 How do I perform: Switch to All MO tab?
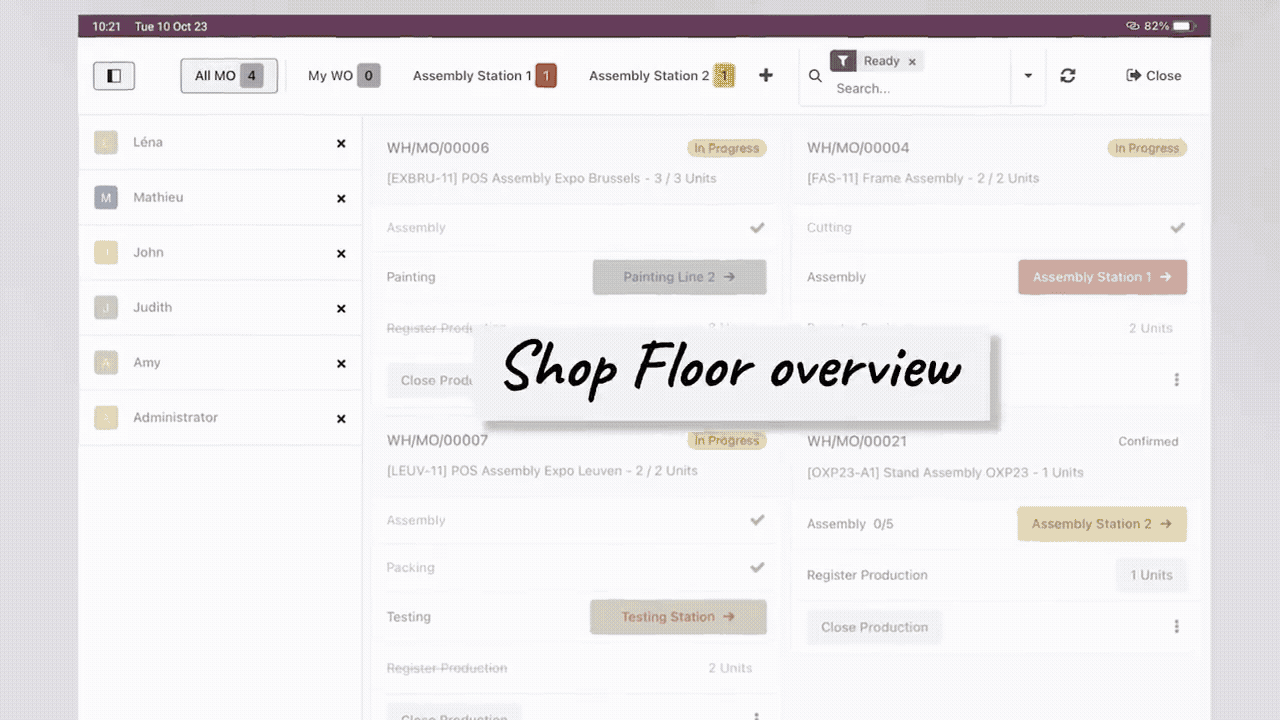228,76
